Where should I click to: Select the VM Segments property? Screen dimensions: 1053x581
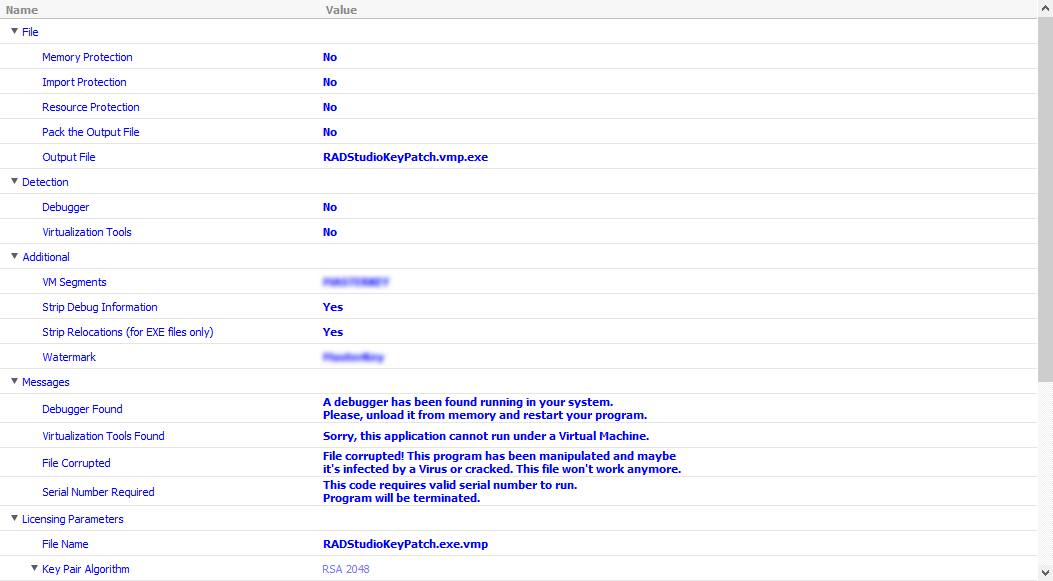[74, 282]
